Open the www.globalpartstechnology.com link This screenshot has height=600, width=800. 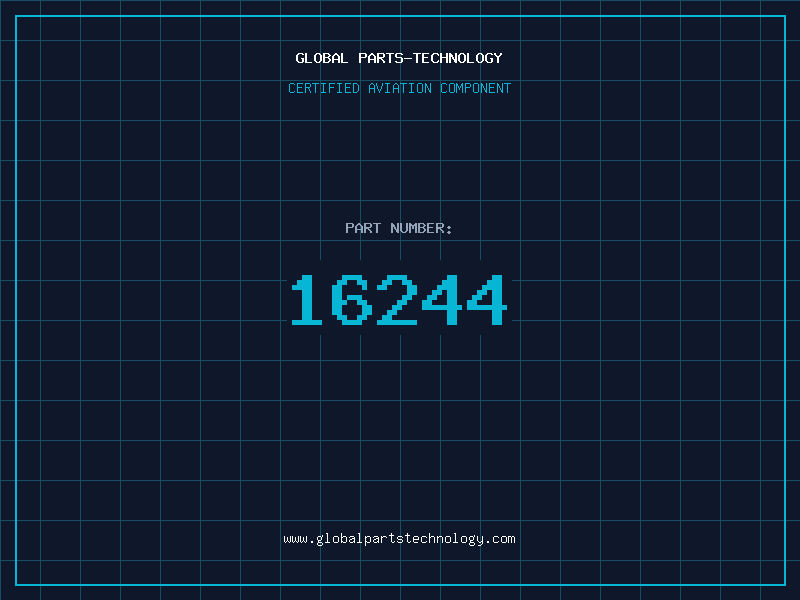tap(399, 539)
